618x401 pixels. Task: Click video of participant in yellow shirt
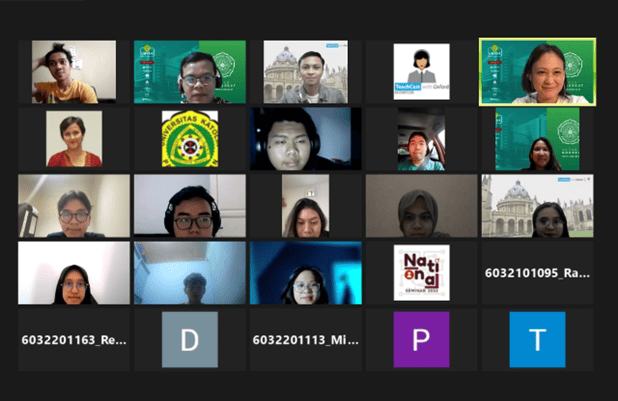74,72
